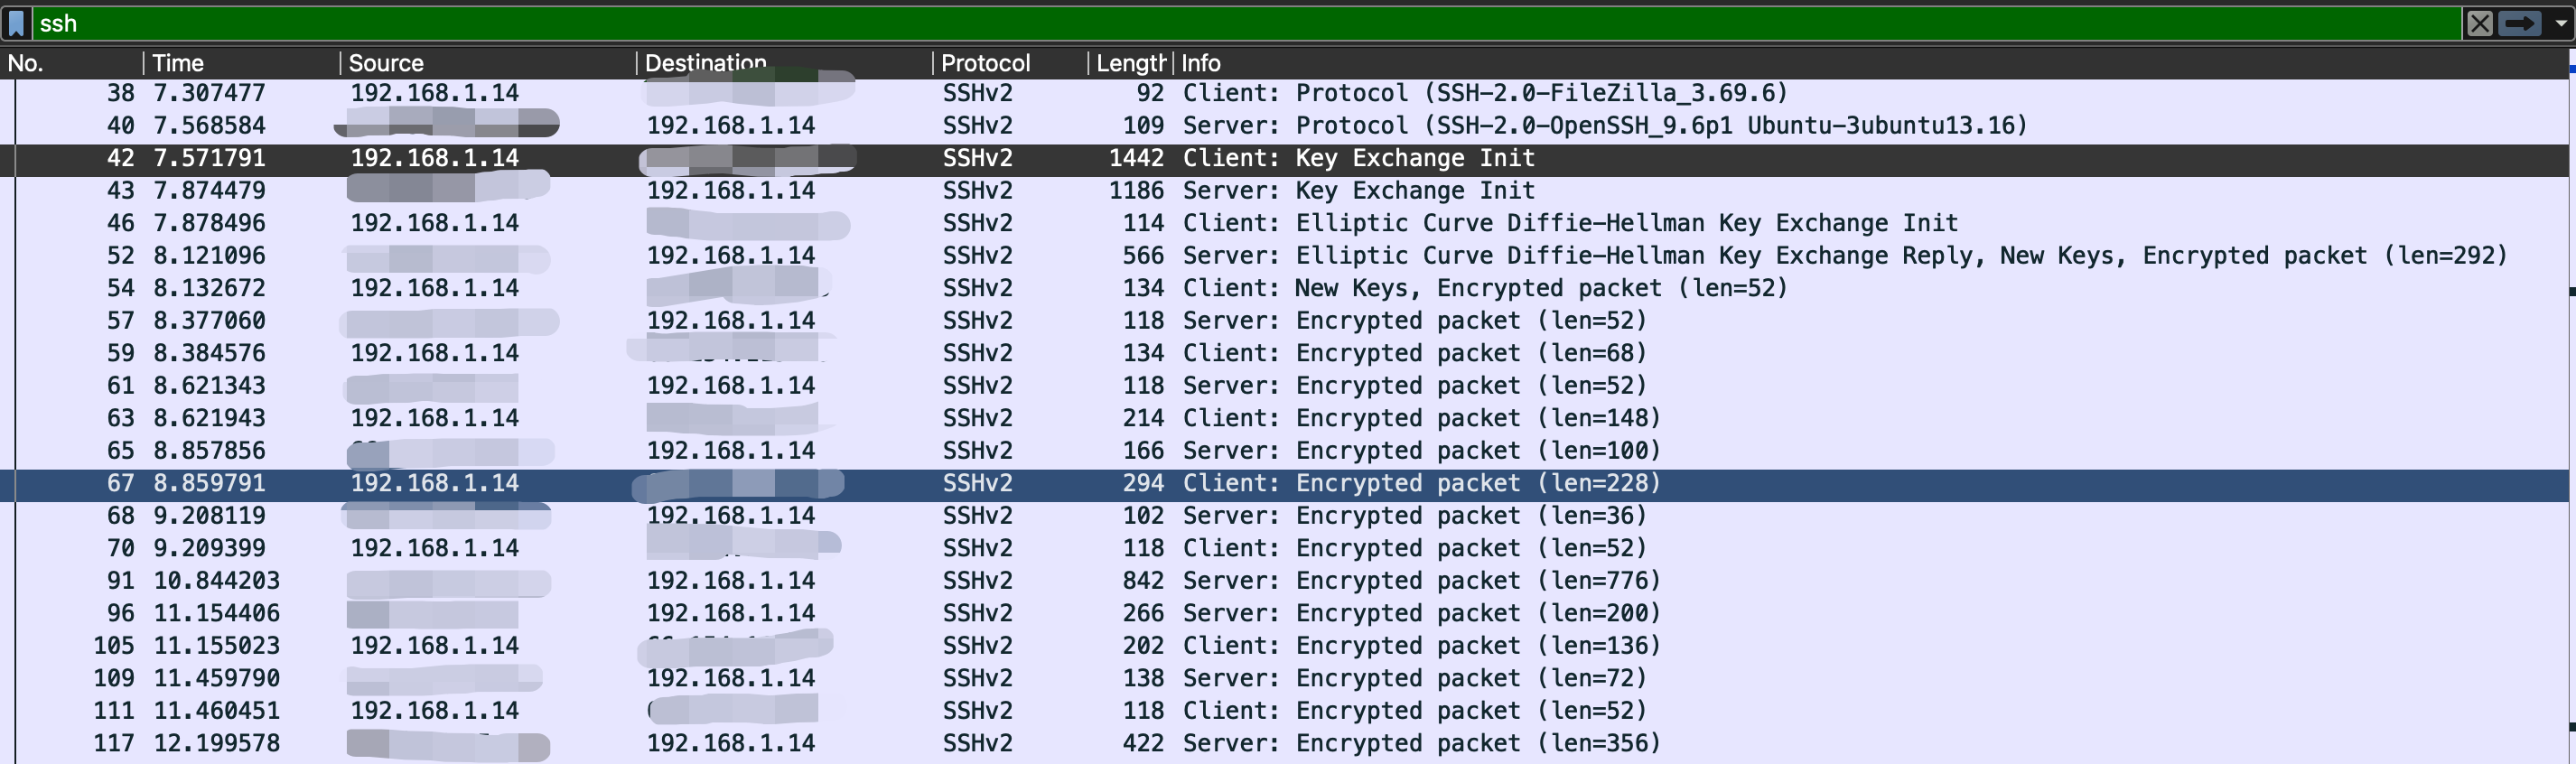Sort by the Time column header
2576x764 pixels.
point(242,63)
